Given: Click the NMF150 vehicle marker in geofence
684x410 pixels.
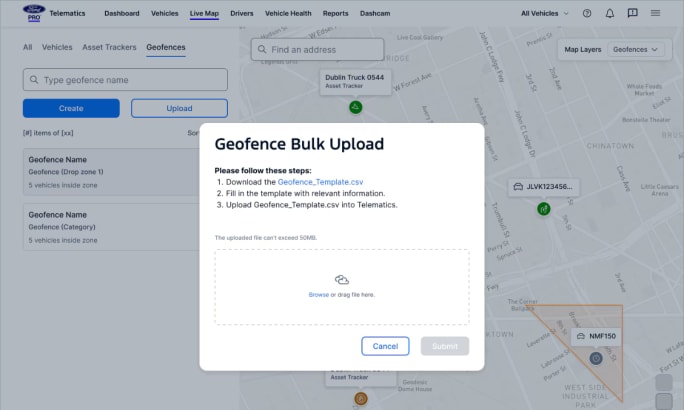Looking at the screenshot, I should (596, 357).
